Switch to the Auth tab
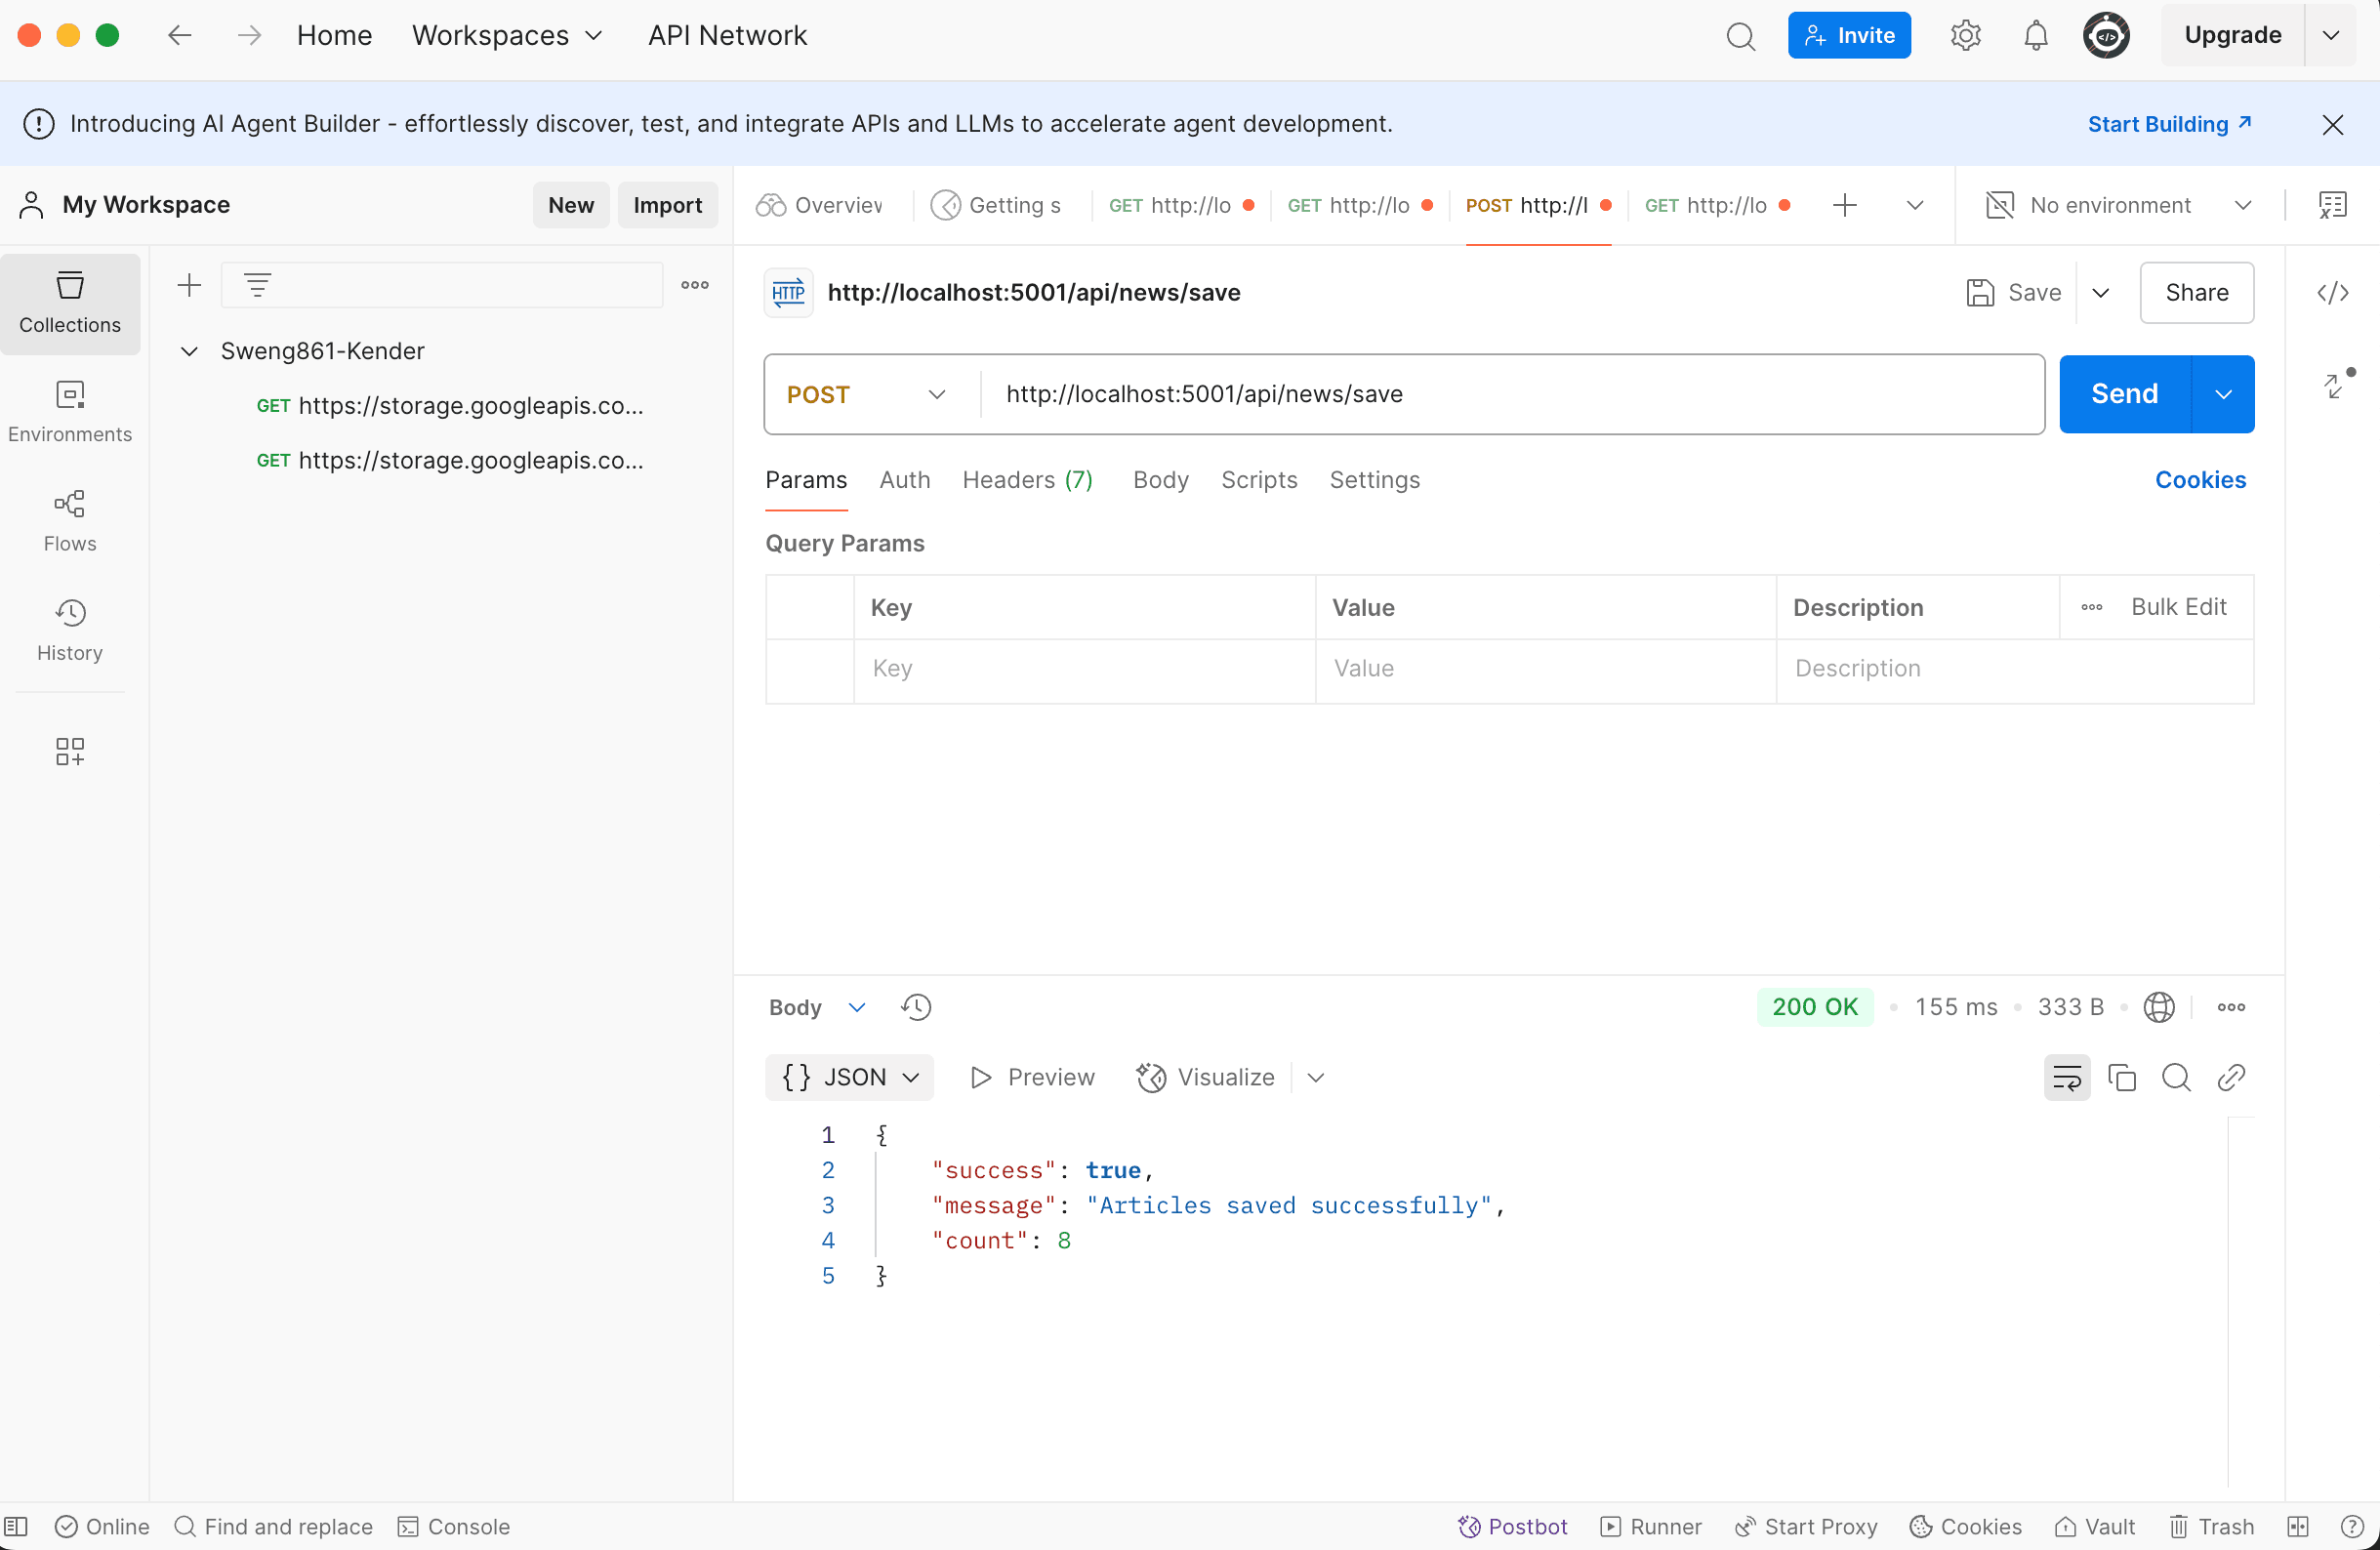Screen dimensions: 2380x1550 (905, 480)
